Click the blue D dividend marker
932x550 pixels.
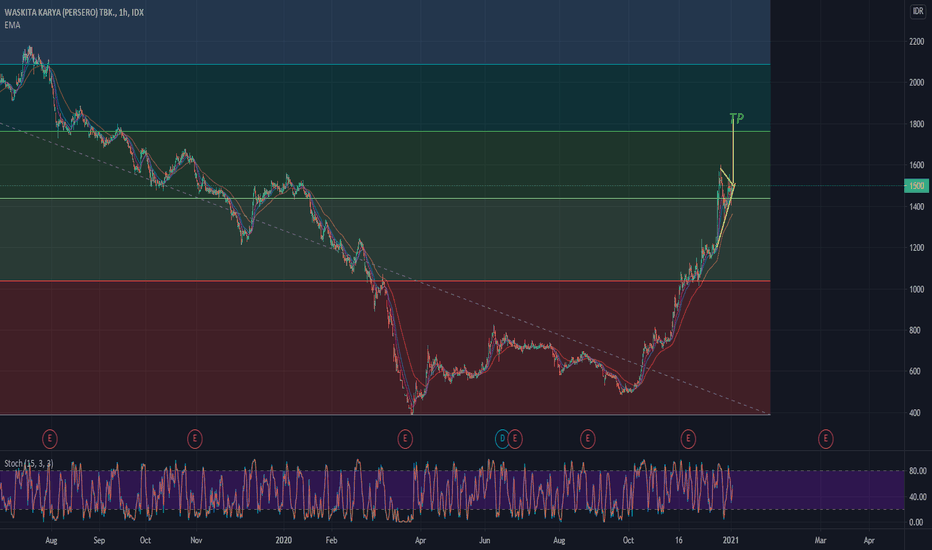502,439
